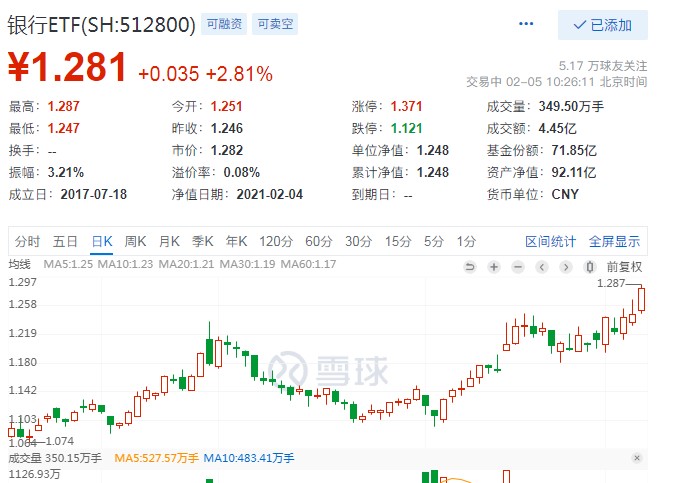The width and height of the screenshot is (679, 483).
Task: Click the 银行ETF(SH:512800) title
Action: [x=101, y=25]
